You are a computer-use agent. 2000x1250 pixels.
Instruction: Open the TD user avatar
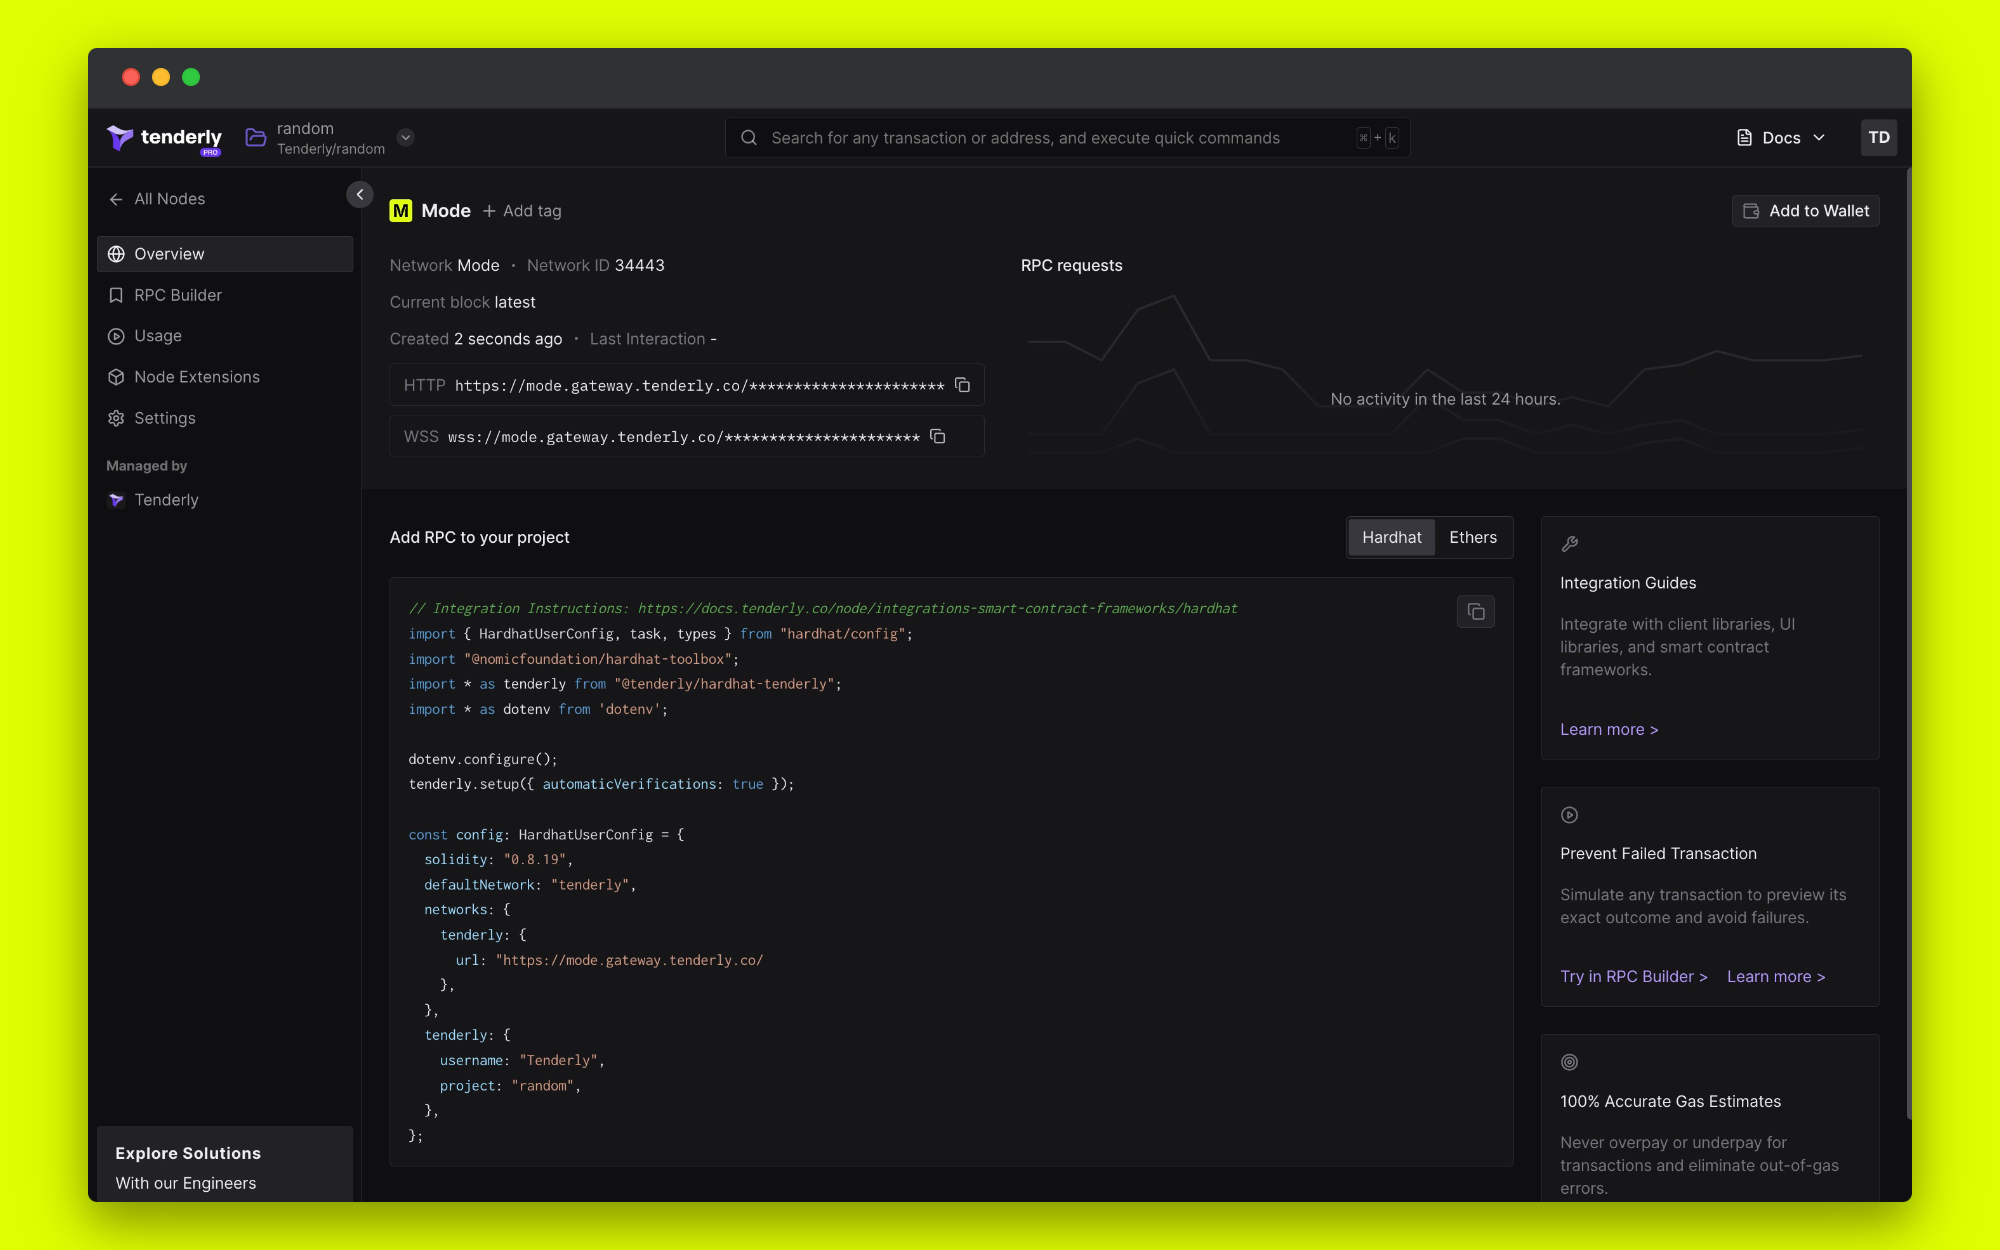pos(1878,138)
